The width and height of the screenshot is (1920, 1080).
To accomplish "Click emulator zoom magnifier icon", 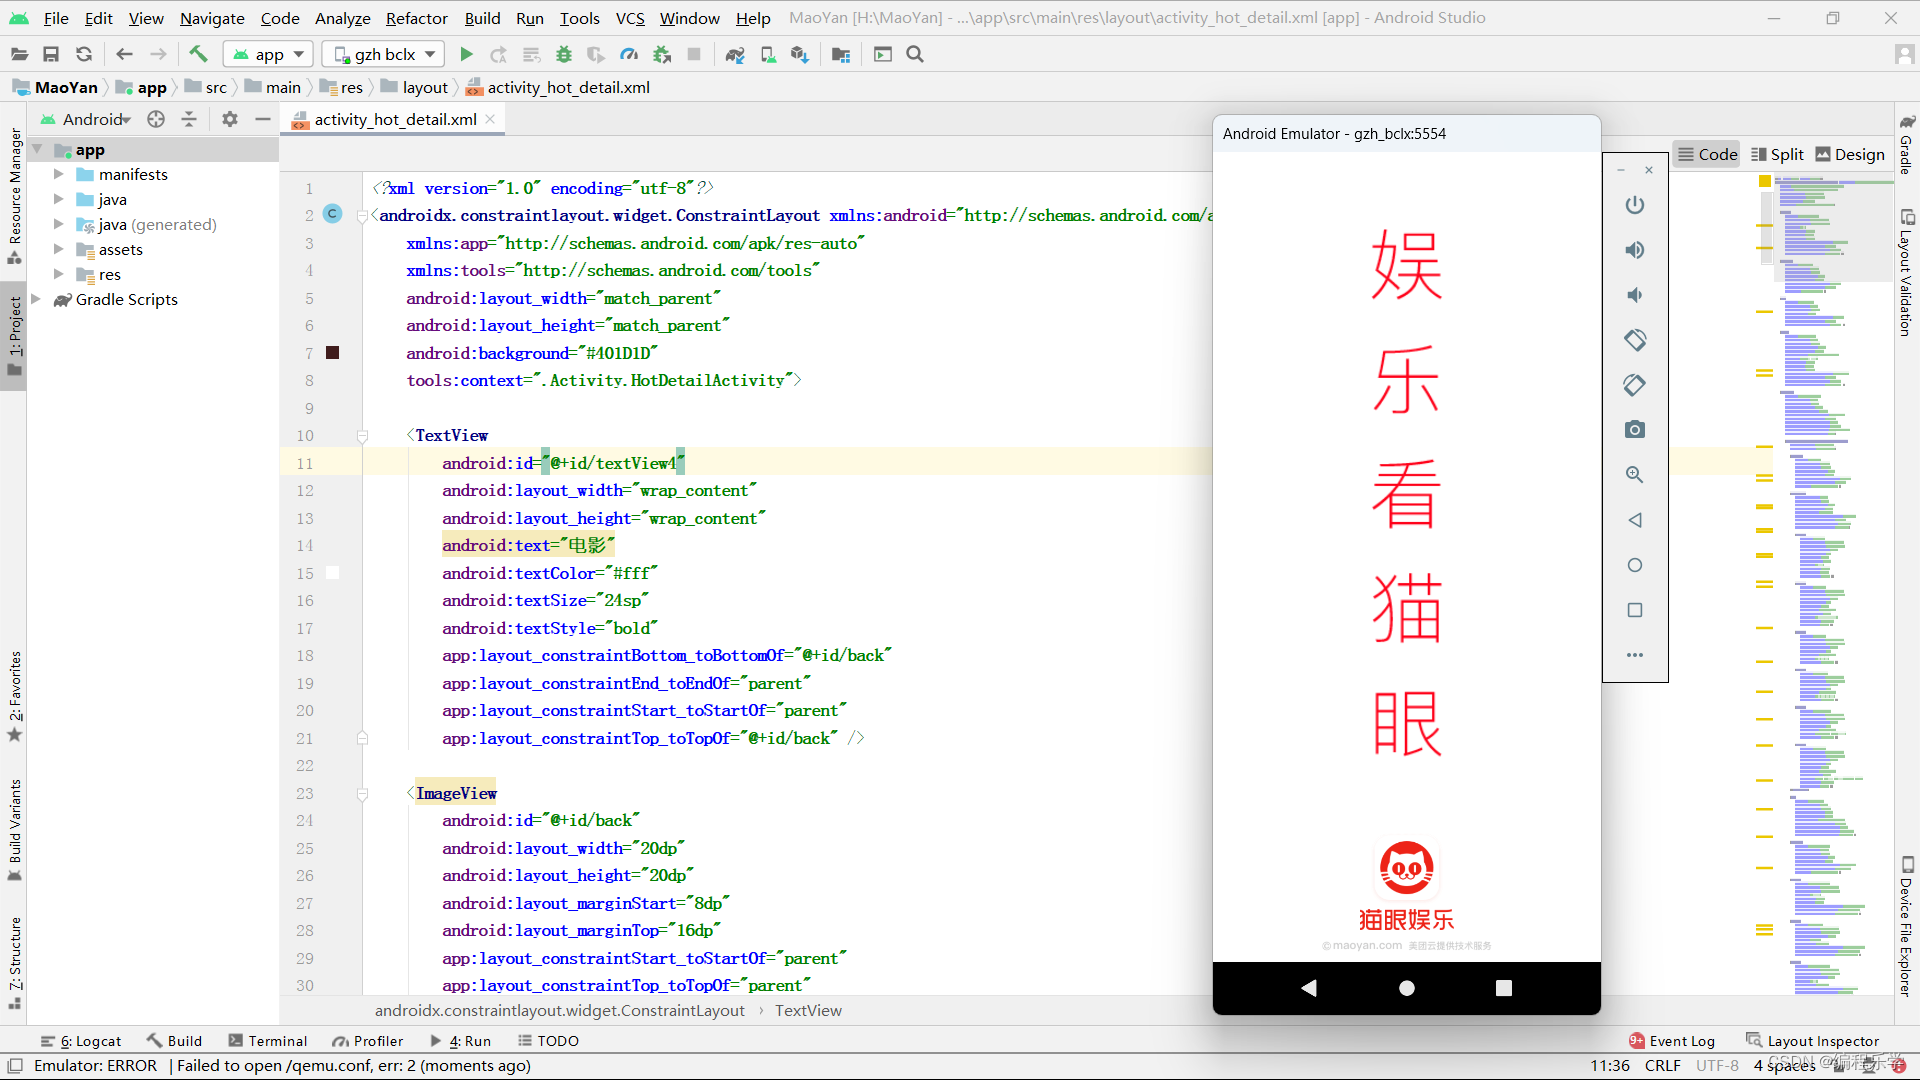I will tap(1634, 475).
